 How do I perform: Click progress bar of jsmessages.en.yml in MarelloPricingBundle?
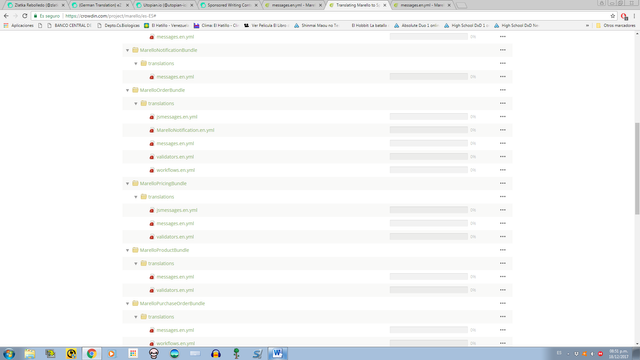coord(429,210)
